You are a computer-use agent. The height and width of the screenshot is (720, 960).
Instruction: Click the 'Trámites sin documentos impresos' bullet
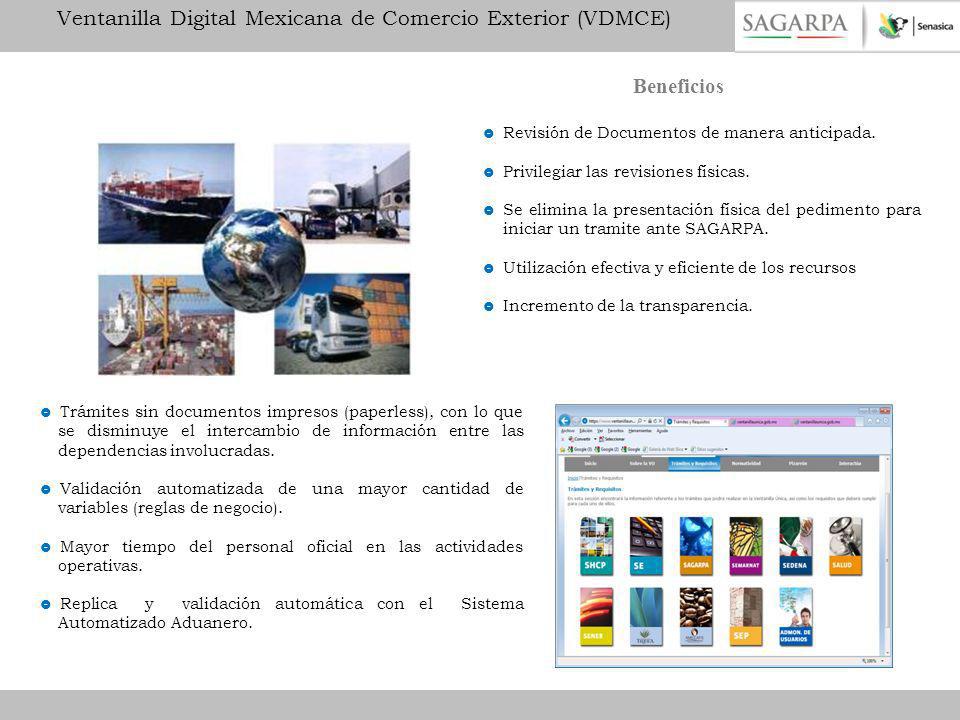click(x=291, y=431)
